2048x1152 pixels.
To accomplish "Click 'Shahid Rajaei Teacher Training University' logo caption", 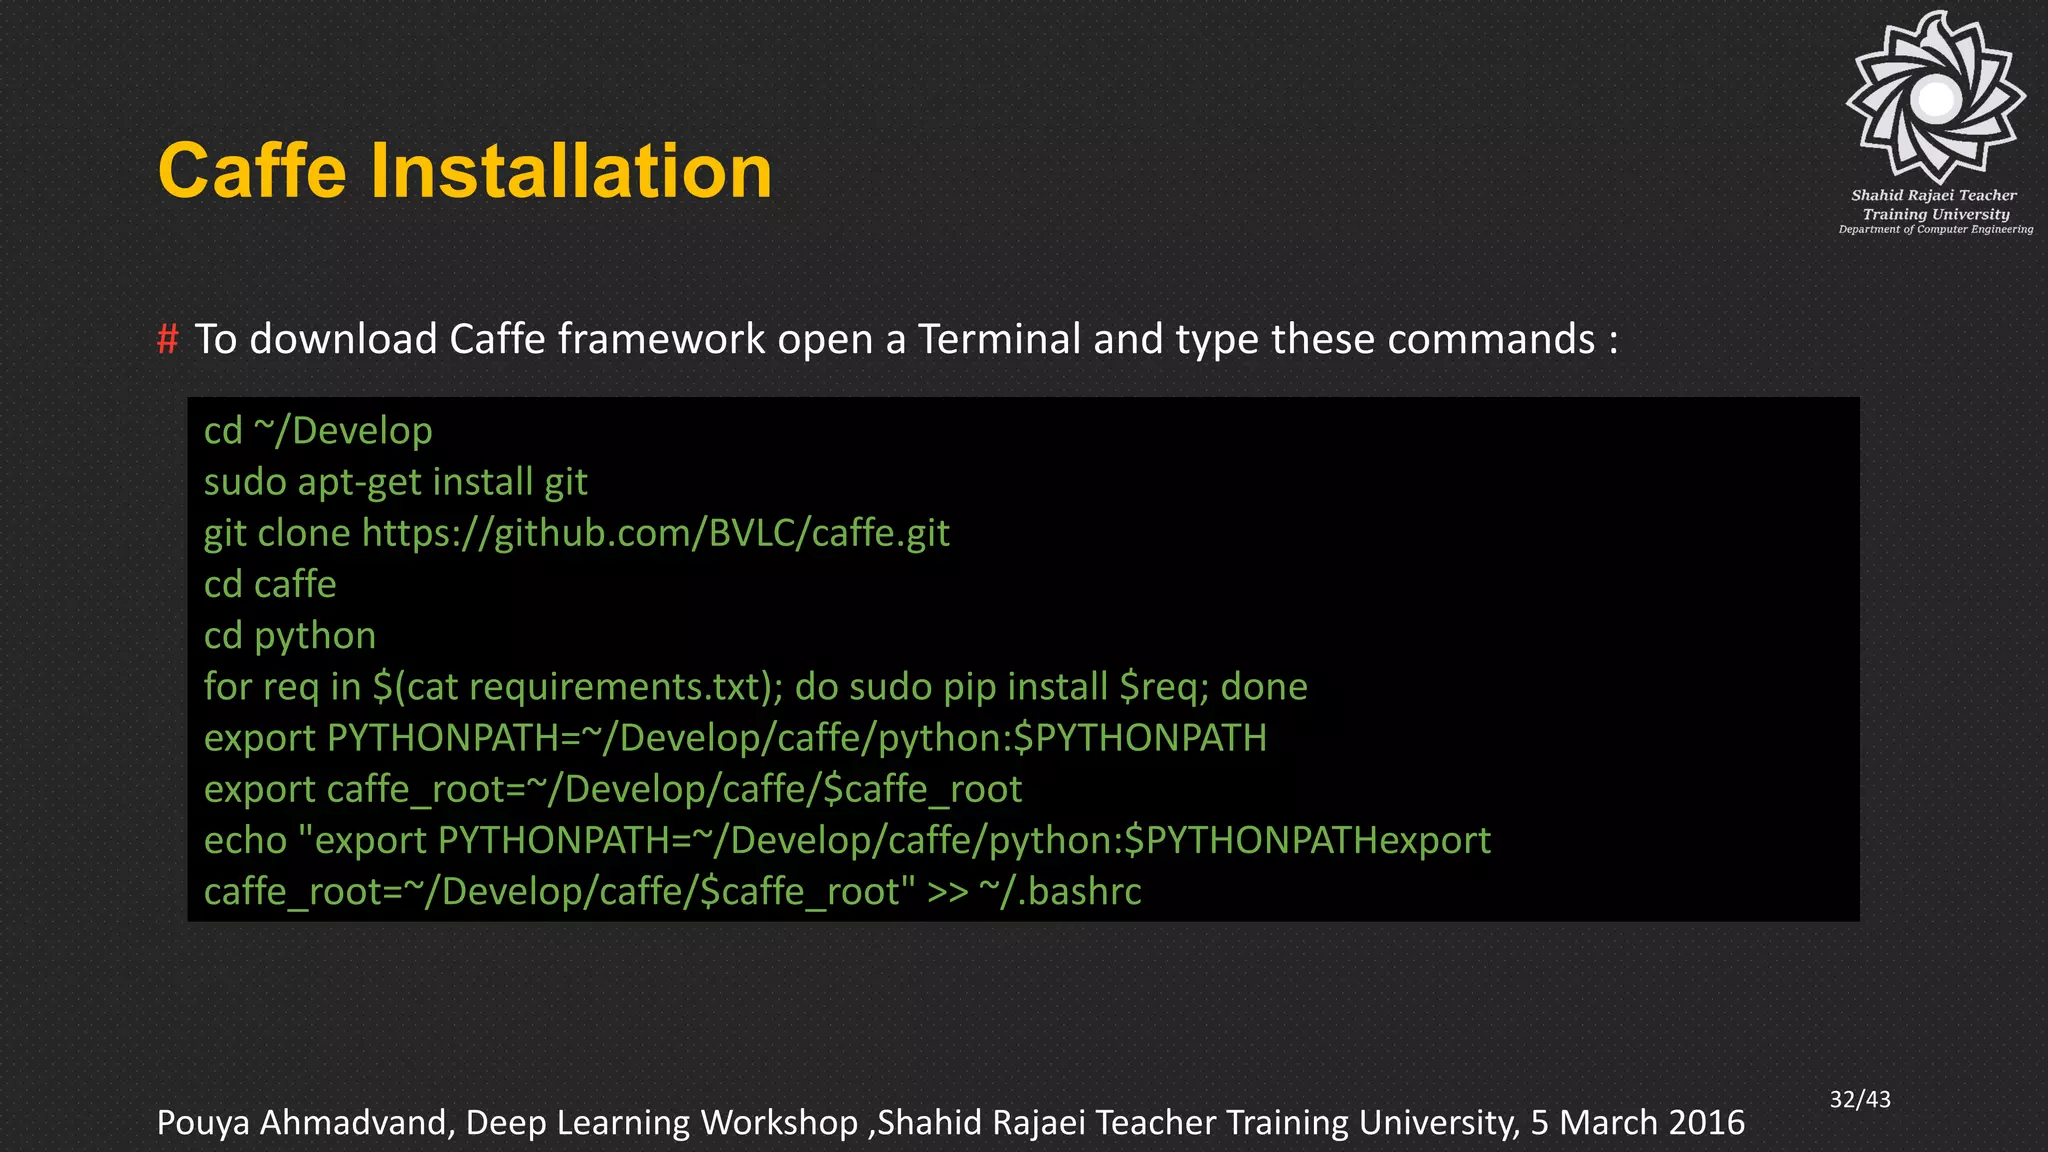I will point(1935,205).
